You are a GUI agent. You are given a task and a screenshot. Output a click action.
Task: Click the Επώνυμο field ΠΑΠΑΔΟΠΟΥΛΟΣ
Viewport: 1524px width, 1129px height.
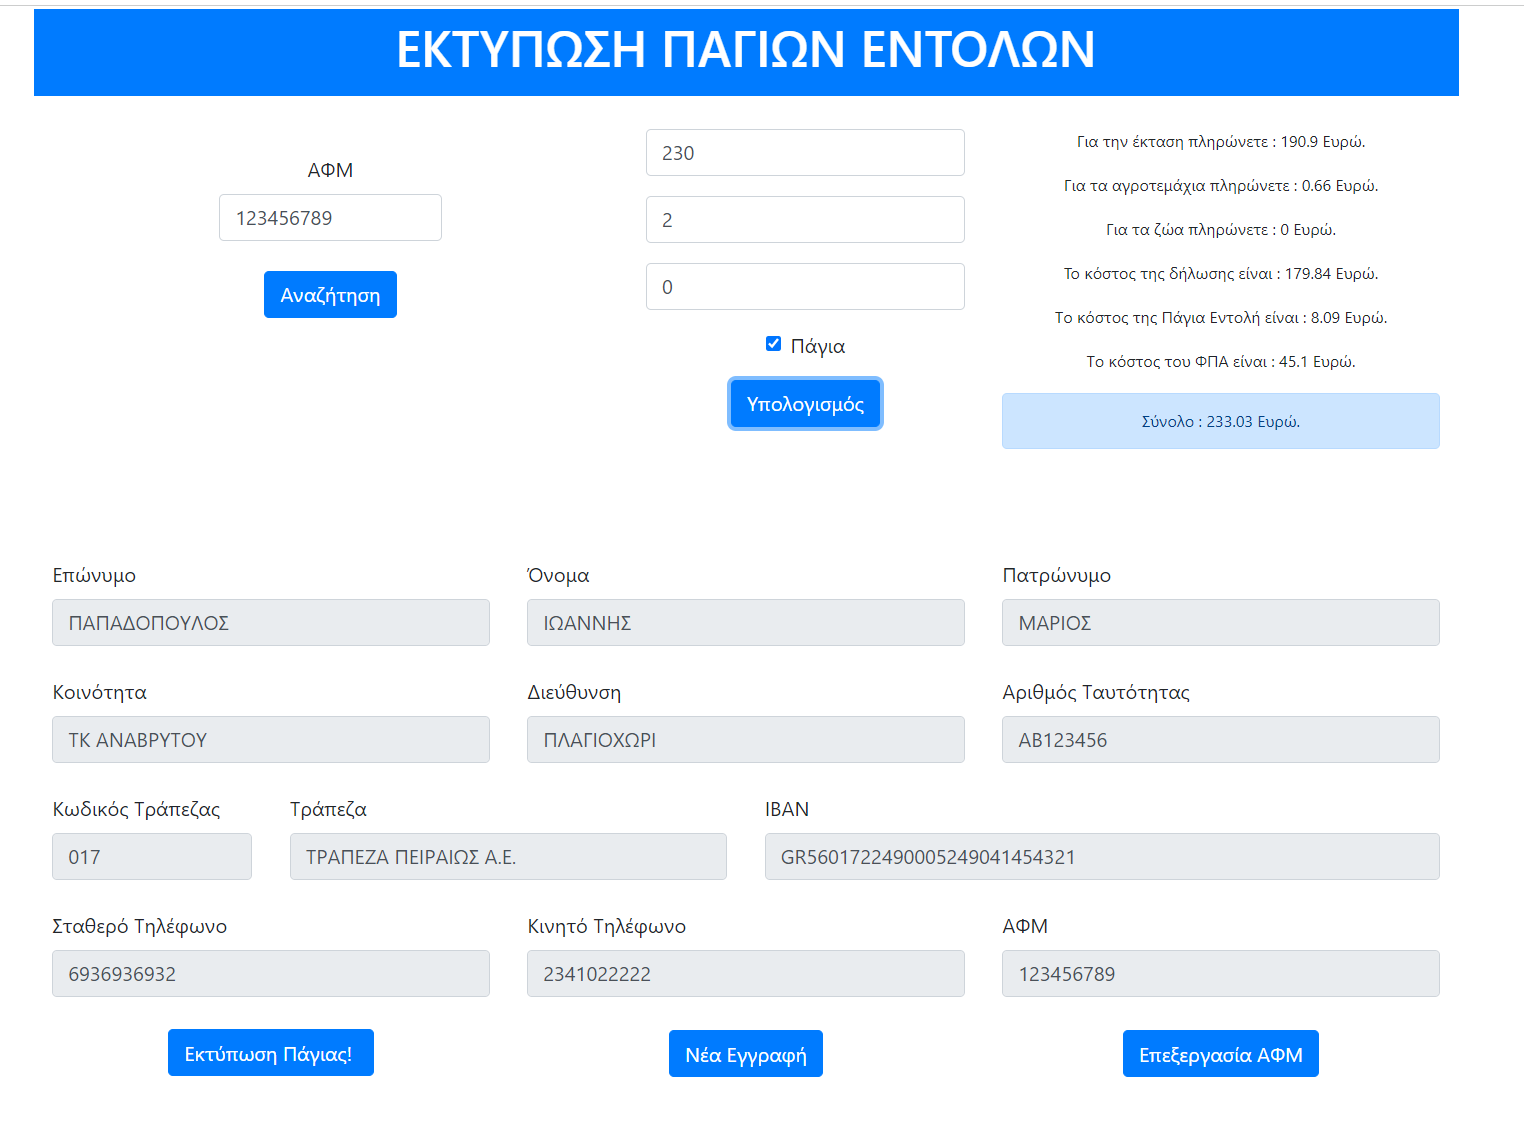coord(270,623)
